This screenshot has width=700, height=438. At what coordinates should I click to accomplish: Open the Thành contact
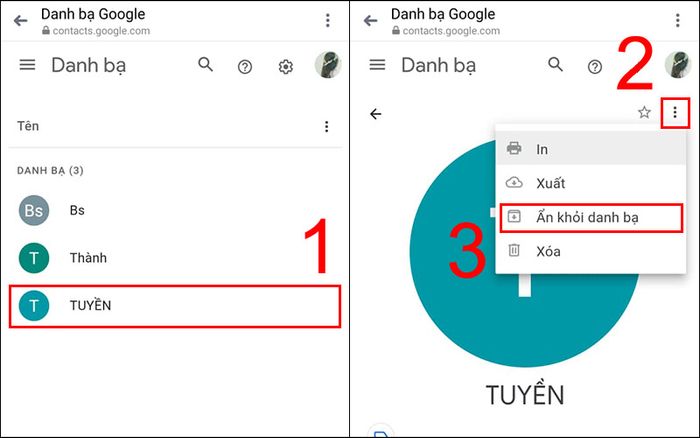[x=175, y=258]
